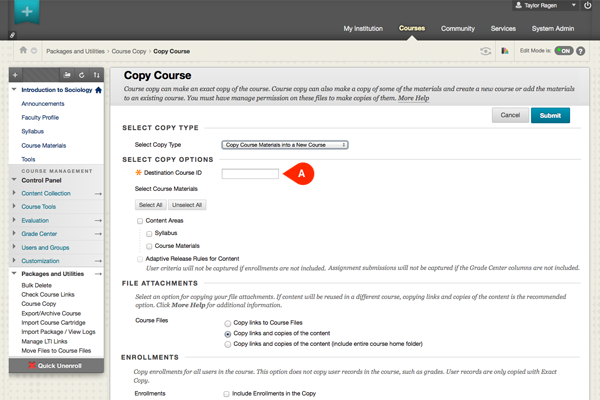
Task: Open the course theme palette icon
Action: (506, 49)
